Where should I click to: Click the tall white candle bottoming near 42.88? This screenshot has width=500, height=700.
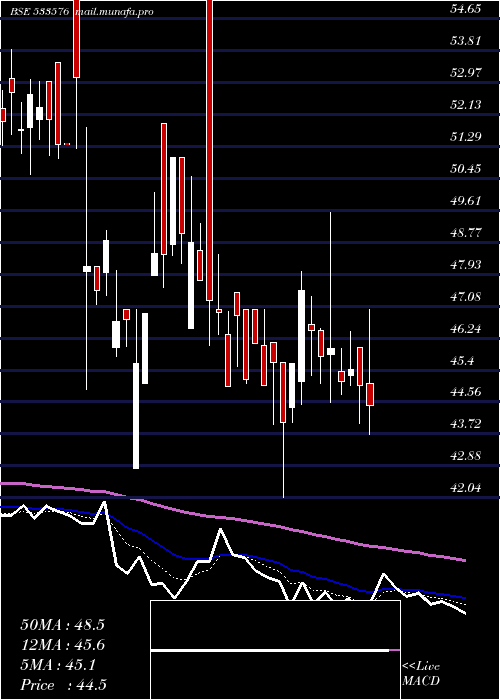tap(136, 416)
